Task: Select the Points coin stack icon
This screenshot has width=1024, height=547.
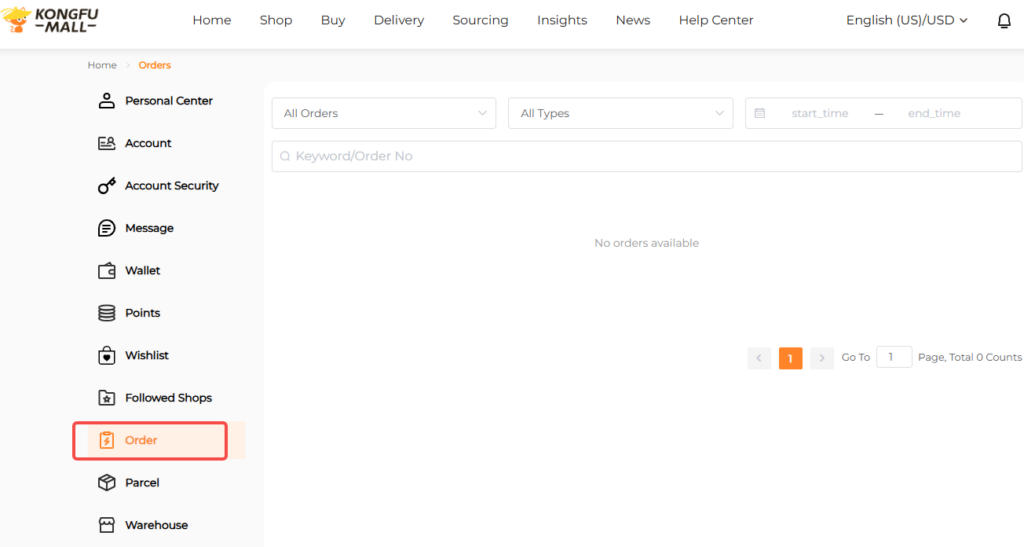Action: coord(107,313)
